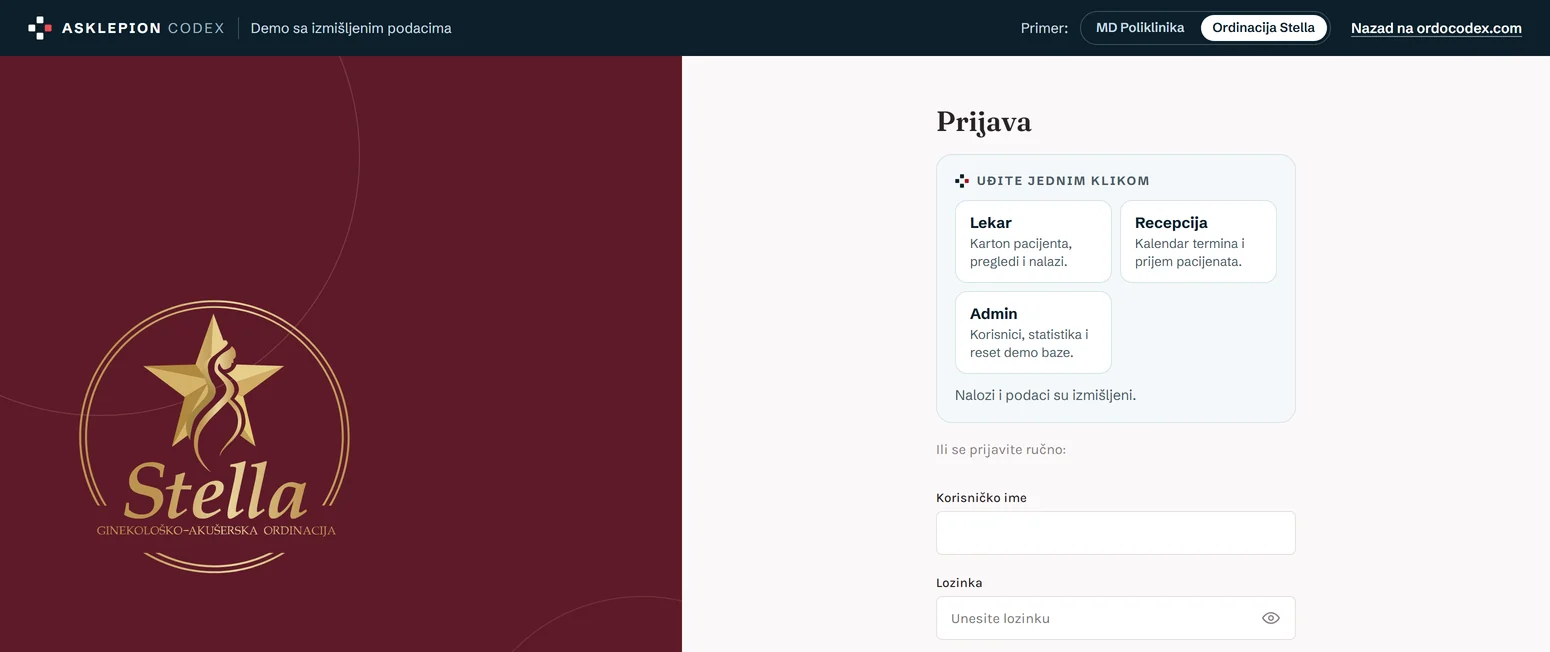Select the Ordinacija Stella demo option
Screen dimensions: 1550x652
click(1263, 28)
